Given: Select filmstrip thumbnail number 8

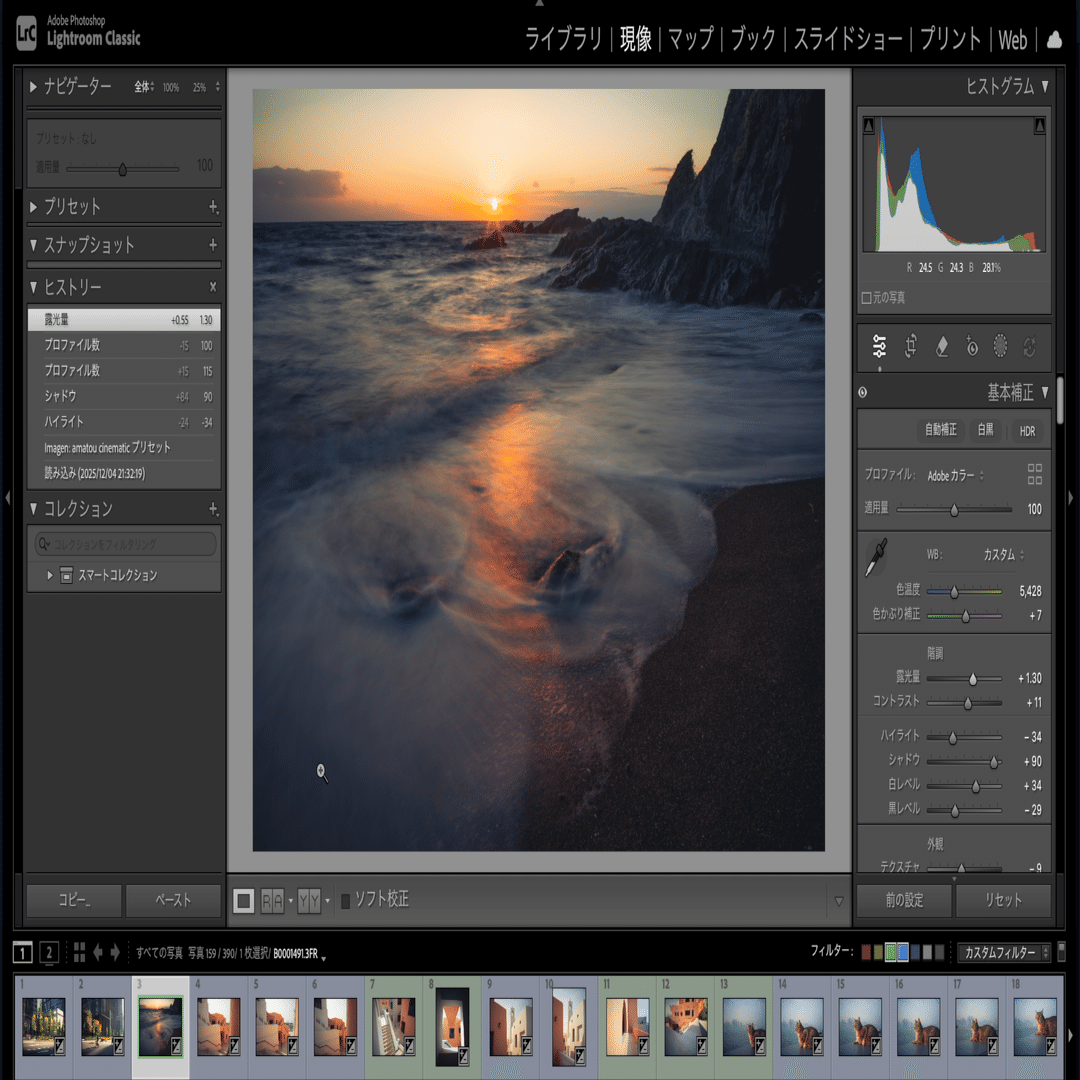Looking at the screenshot, I should tap(452, 1026).
